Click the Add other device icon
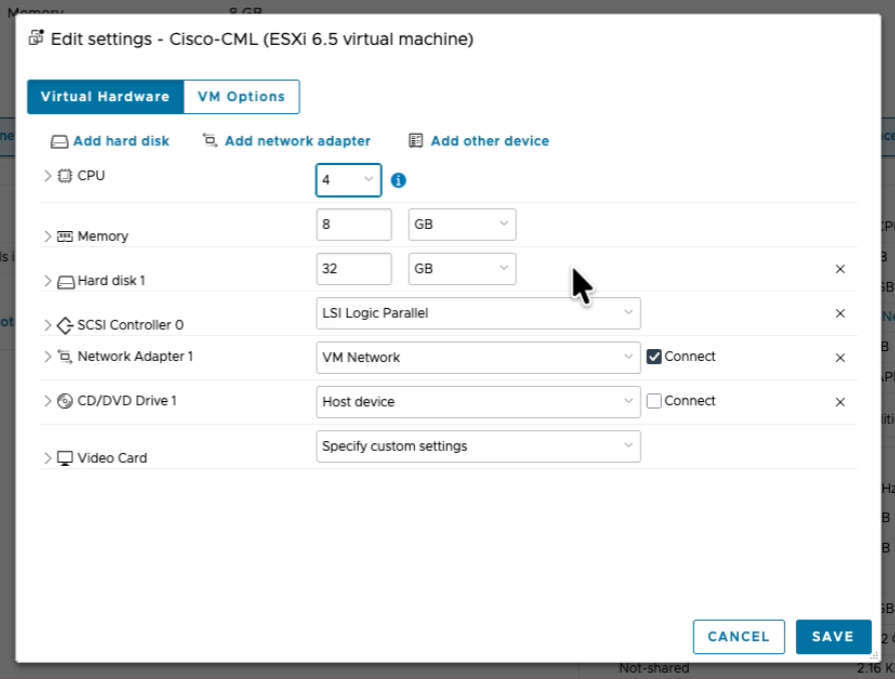The width and height of the screenshot is (895, 679). tap(416, 140)
